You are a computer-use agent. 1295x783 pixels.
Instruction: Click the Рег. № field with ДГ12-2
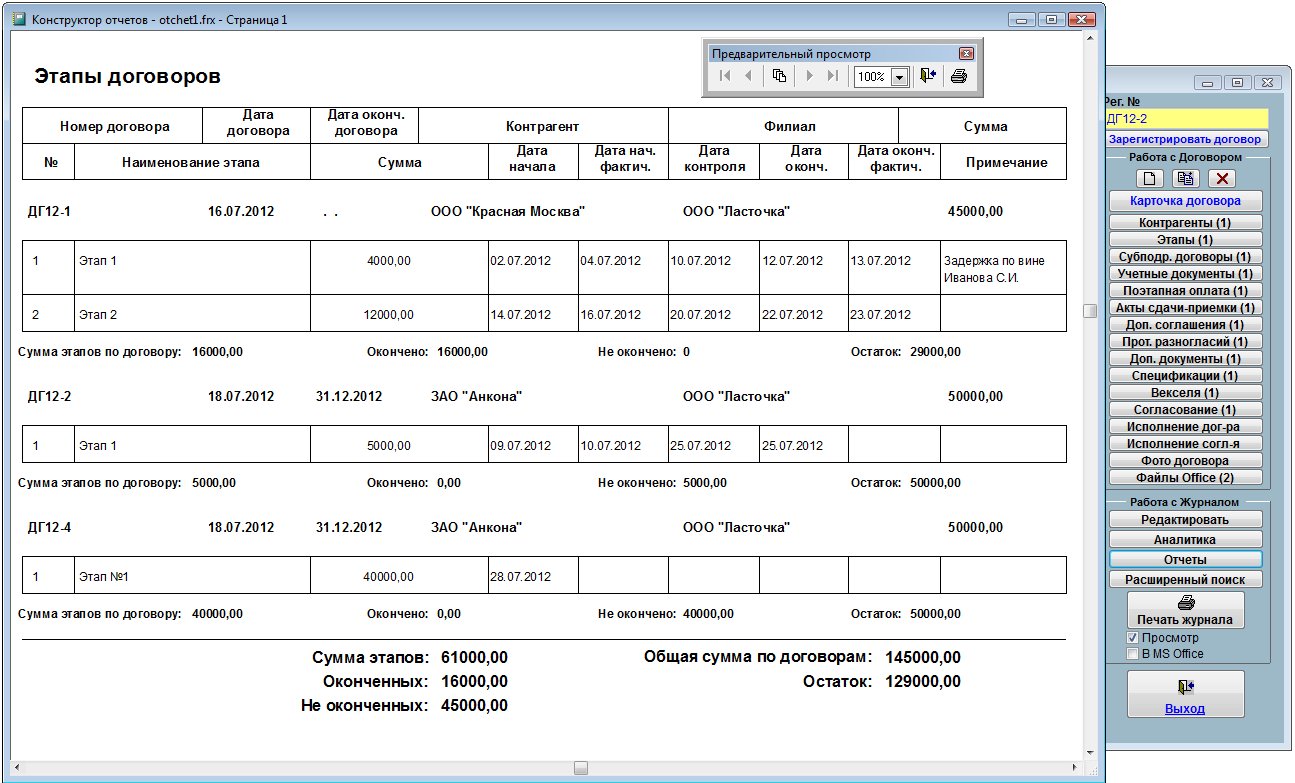[x=1185, y=119]
